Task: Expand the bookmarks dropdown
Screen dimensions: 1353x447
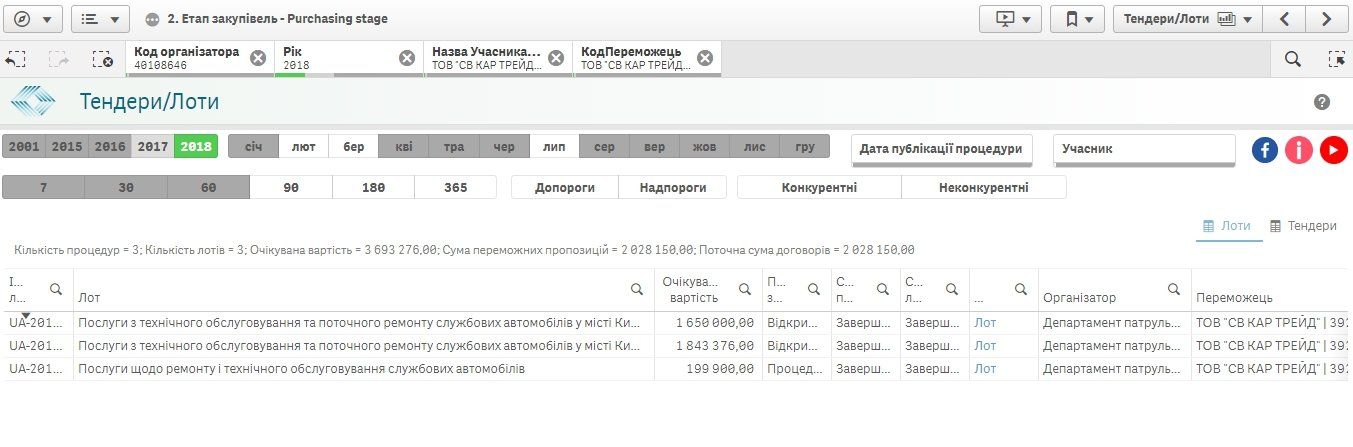Action: [x=1079, y=19]
